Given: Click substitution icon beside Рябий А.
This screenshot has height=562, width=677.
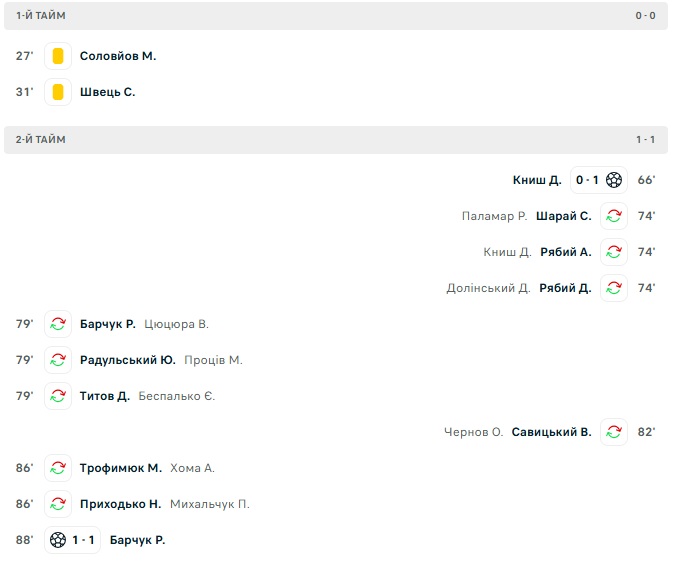Looking at the screenshot, I should 614,252.
